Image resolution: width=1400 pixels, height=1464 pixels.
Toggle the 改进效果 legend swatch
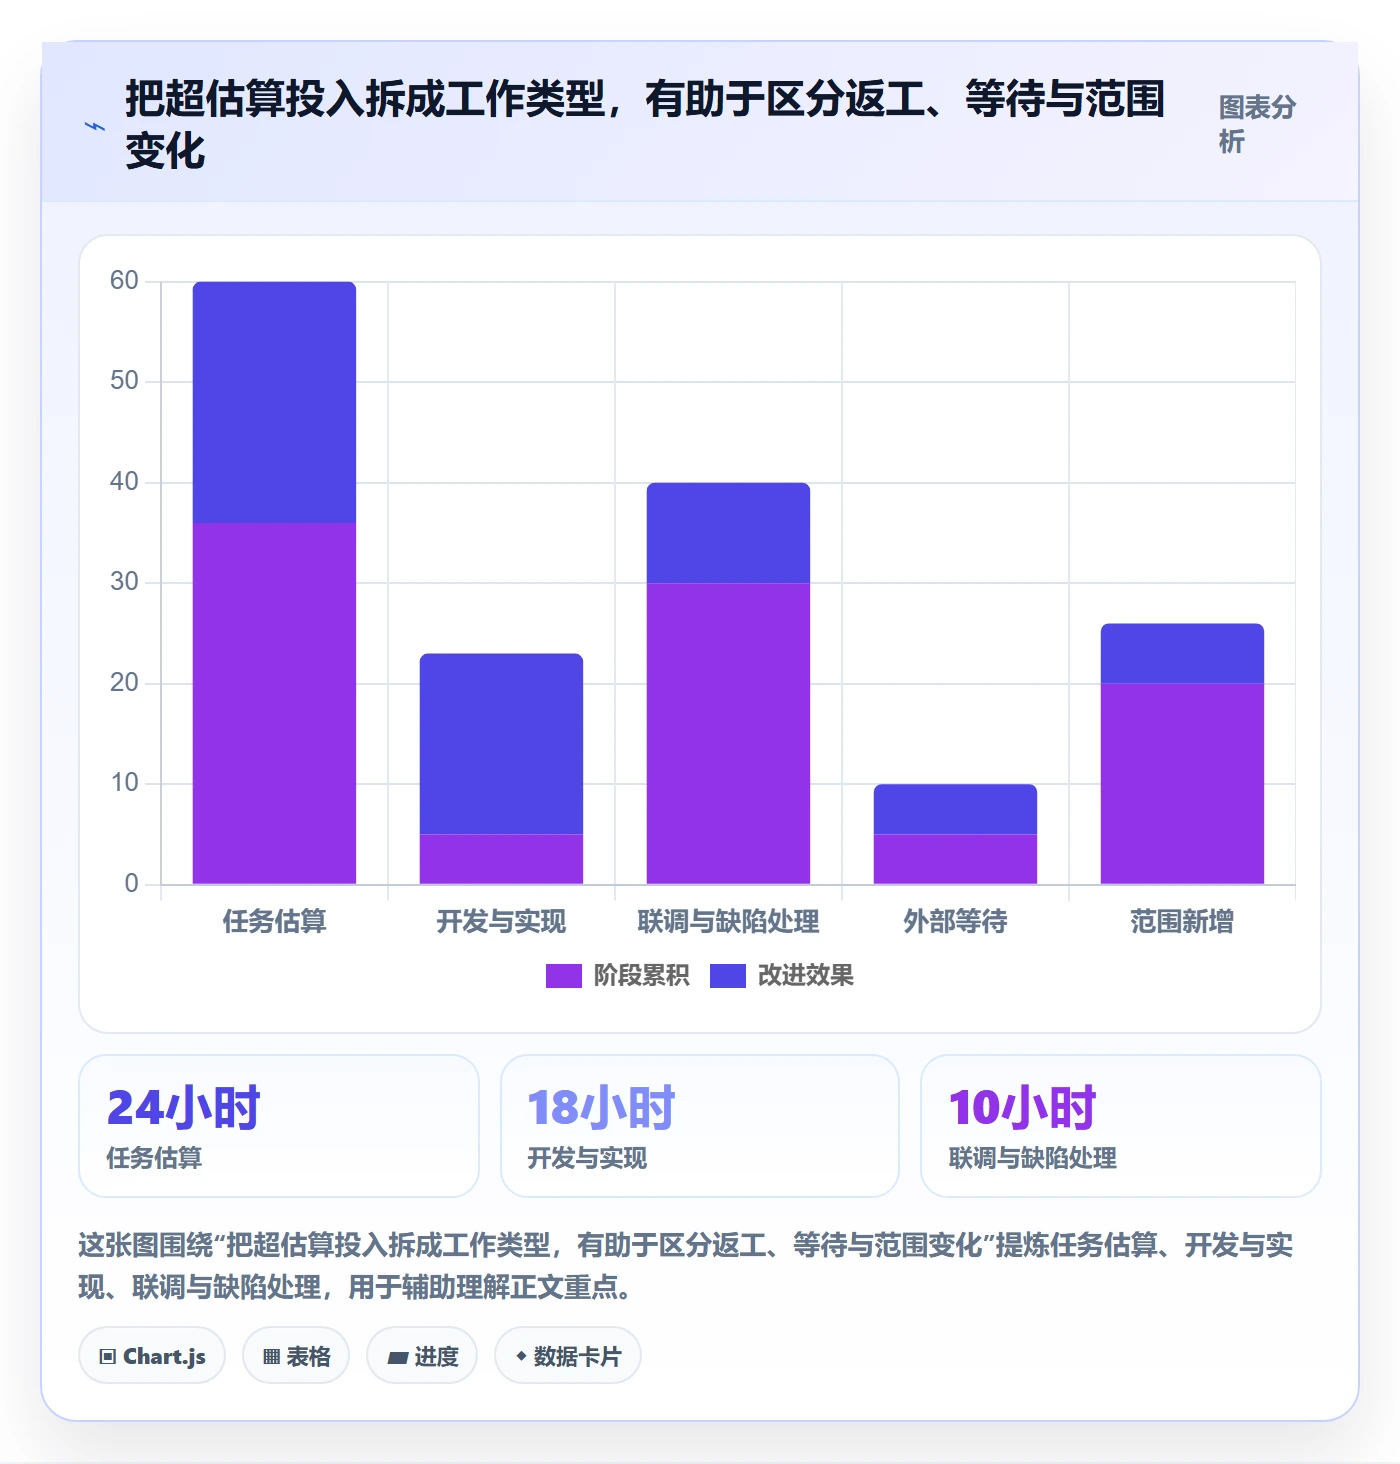[x=727, y=976]
